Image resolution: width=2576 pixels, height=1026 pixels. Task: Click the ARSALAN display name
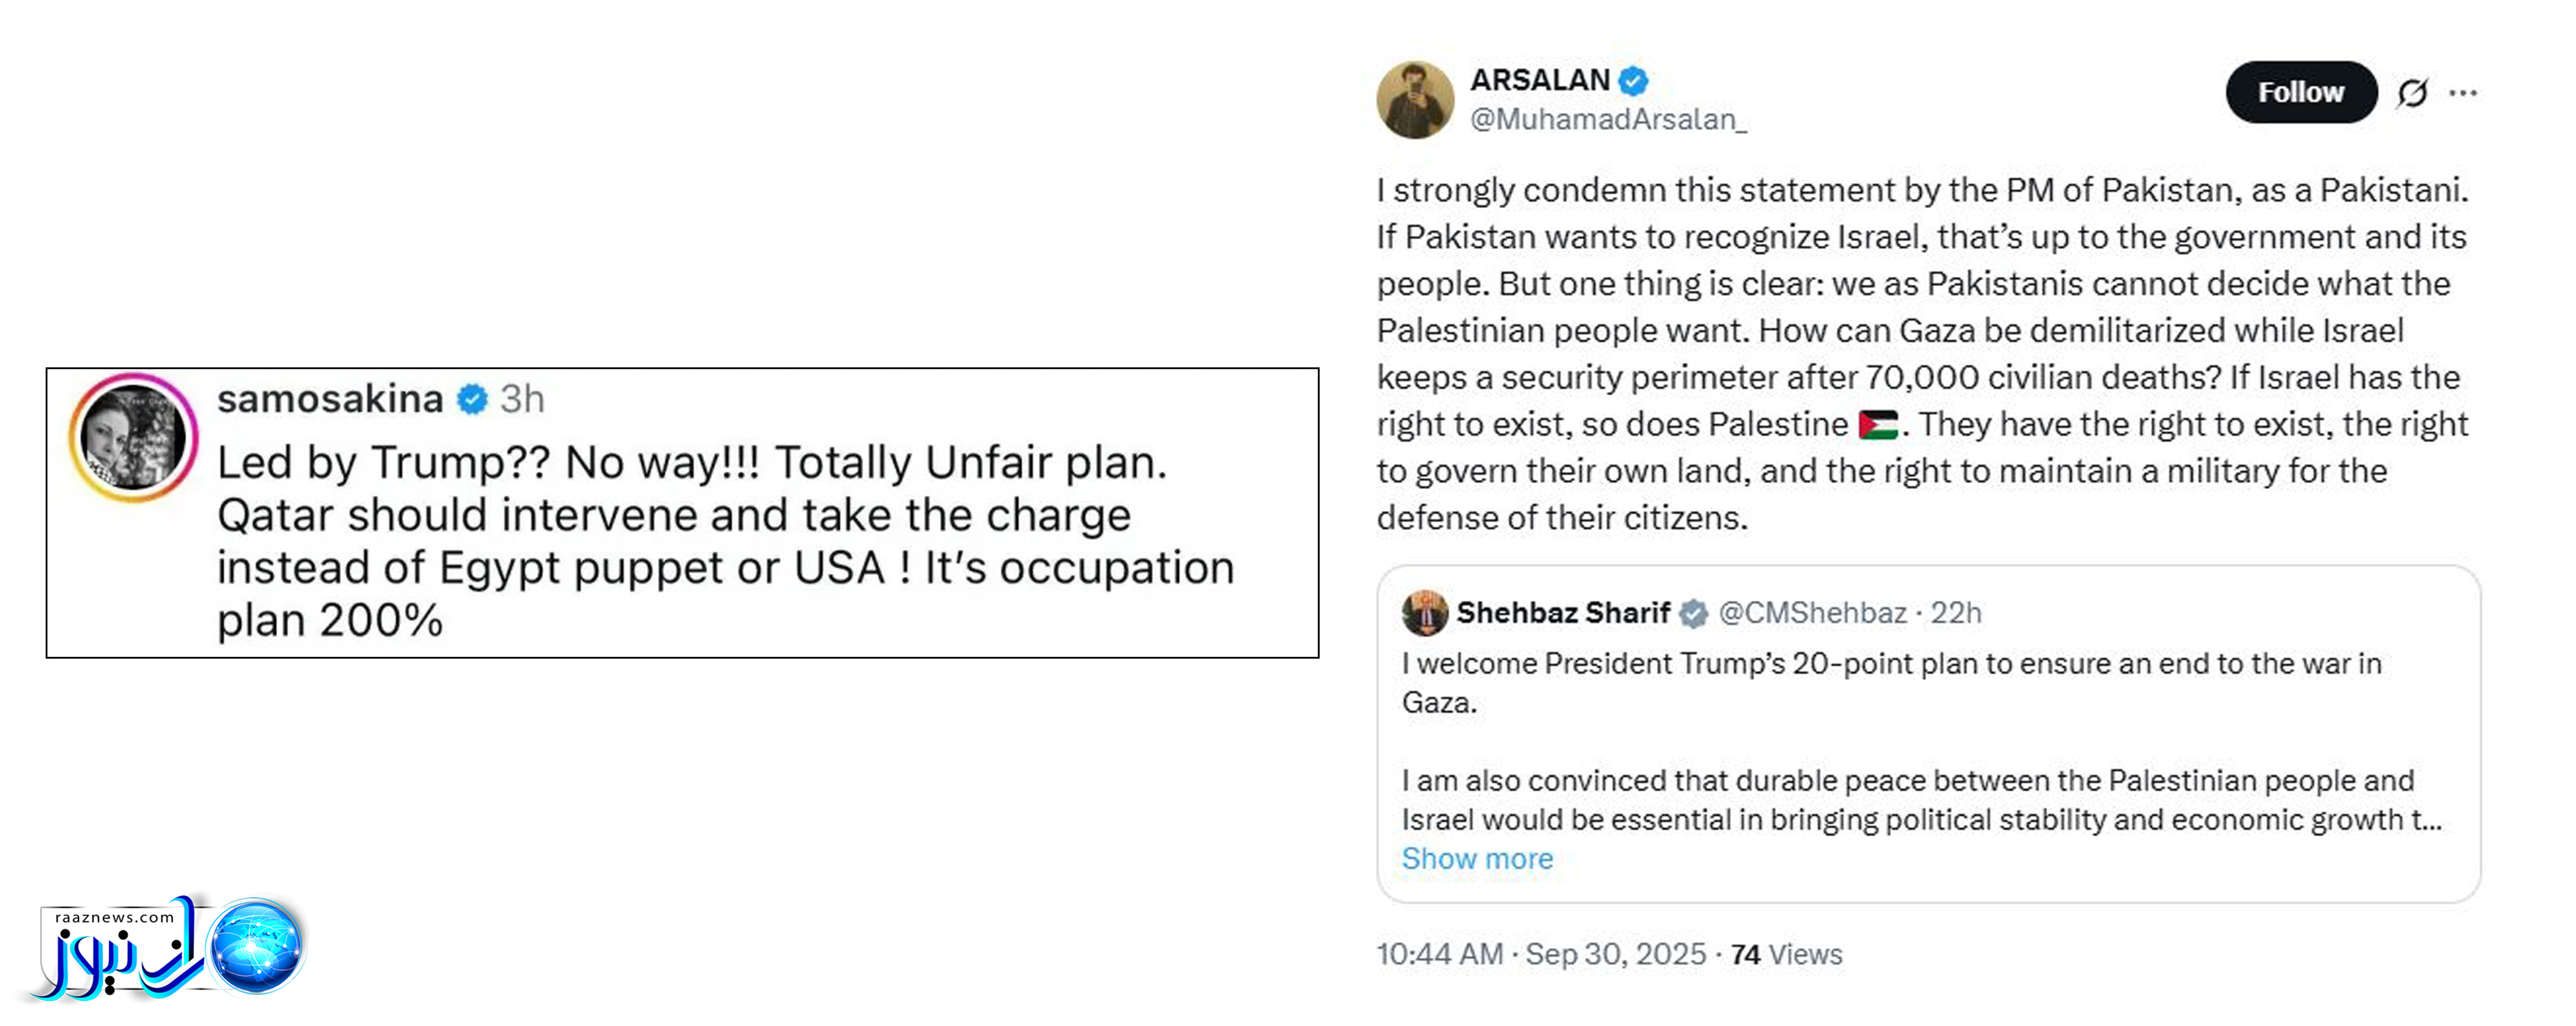(1540, 79)
